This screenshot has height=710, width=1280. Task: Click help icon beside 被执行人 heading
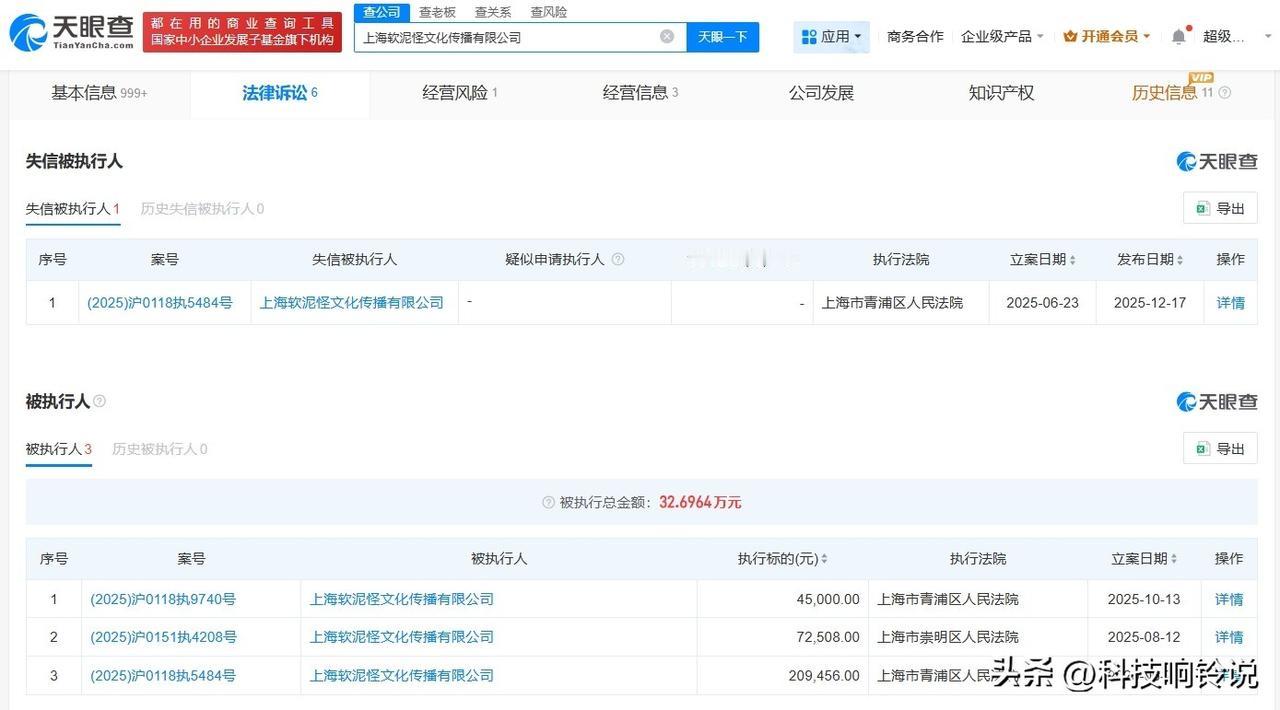click(99, 401)
